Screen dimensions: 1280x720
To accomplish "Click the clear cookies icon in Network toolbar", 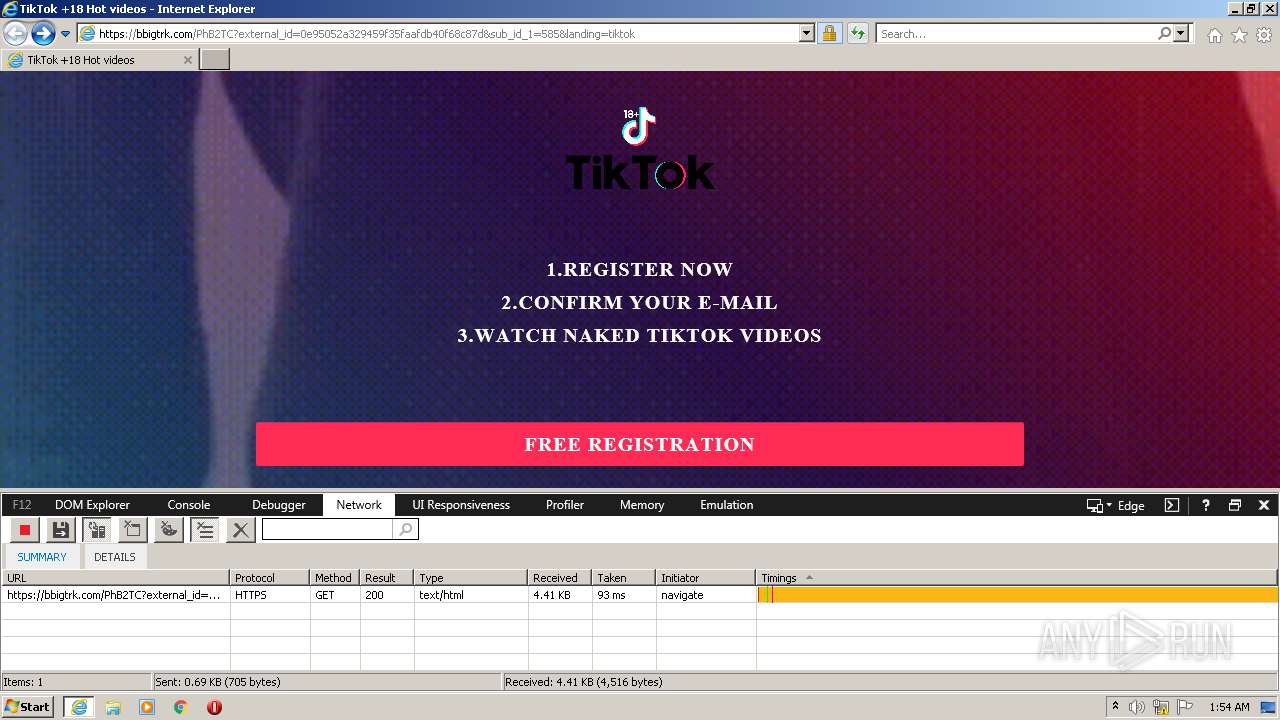I will (x=169, y=530).
